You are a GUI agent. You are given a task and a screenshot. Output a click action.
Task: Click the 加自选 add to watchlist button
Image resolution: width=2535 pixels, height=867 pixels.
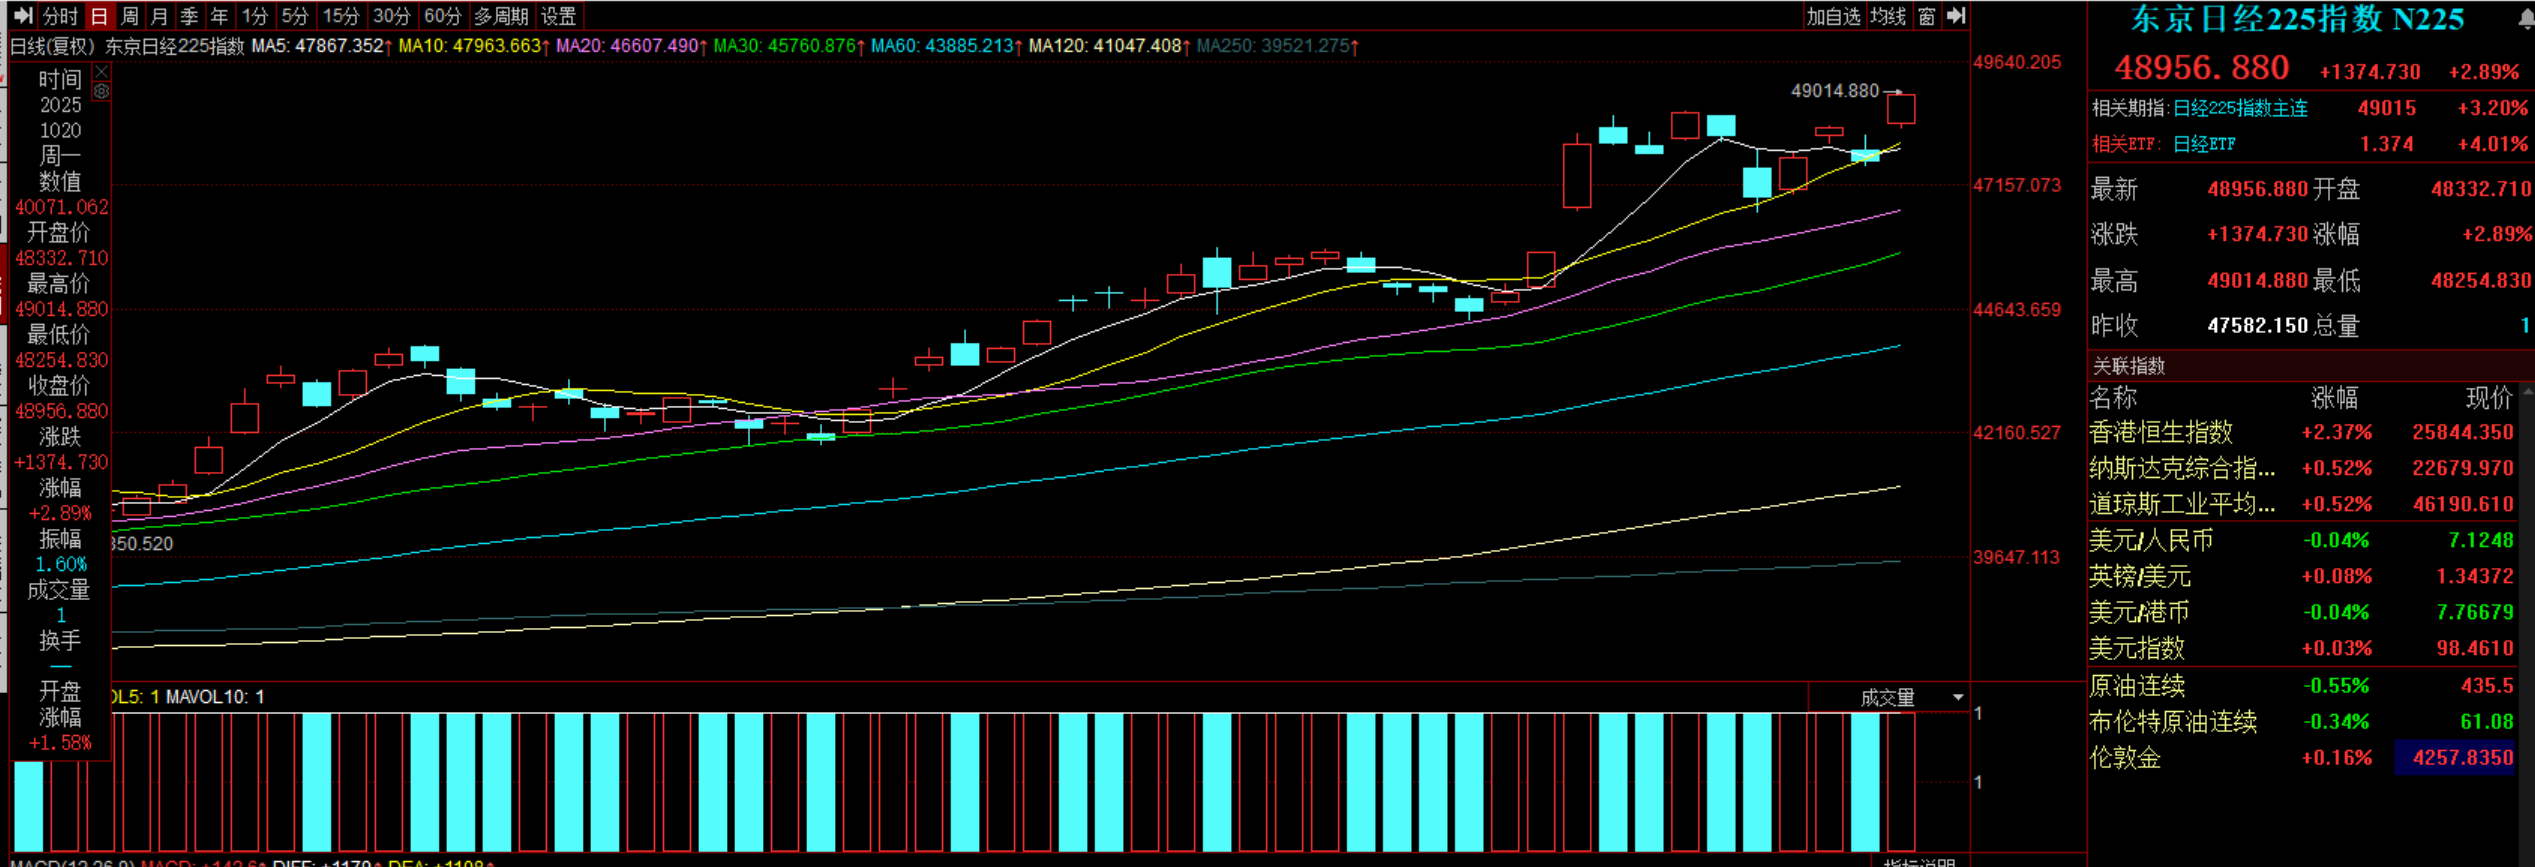click(x=1832, y=16)
